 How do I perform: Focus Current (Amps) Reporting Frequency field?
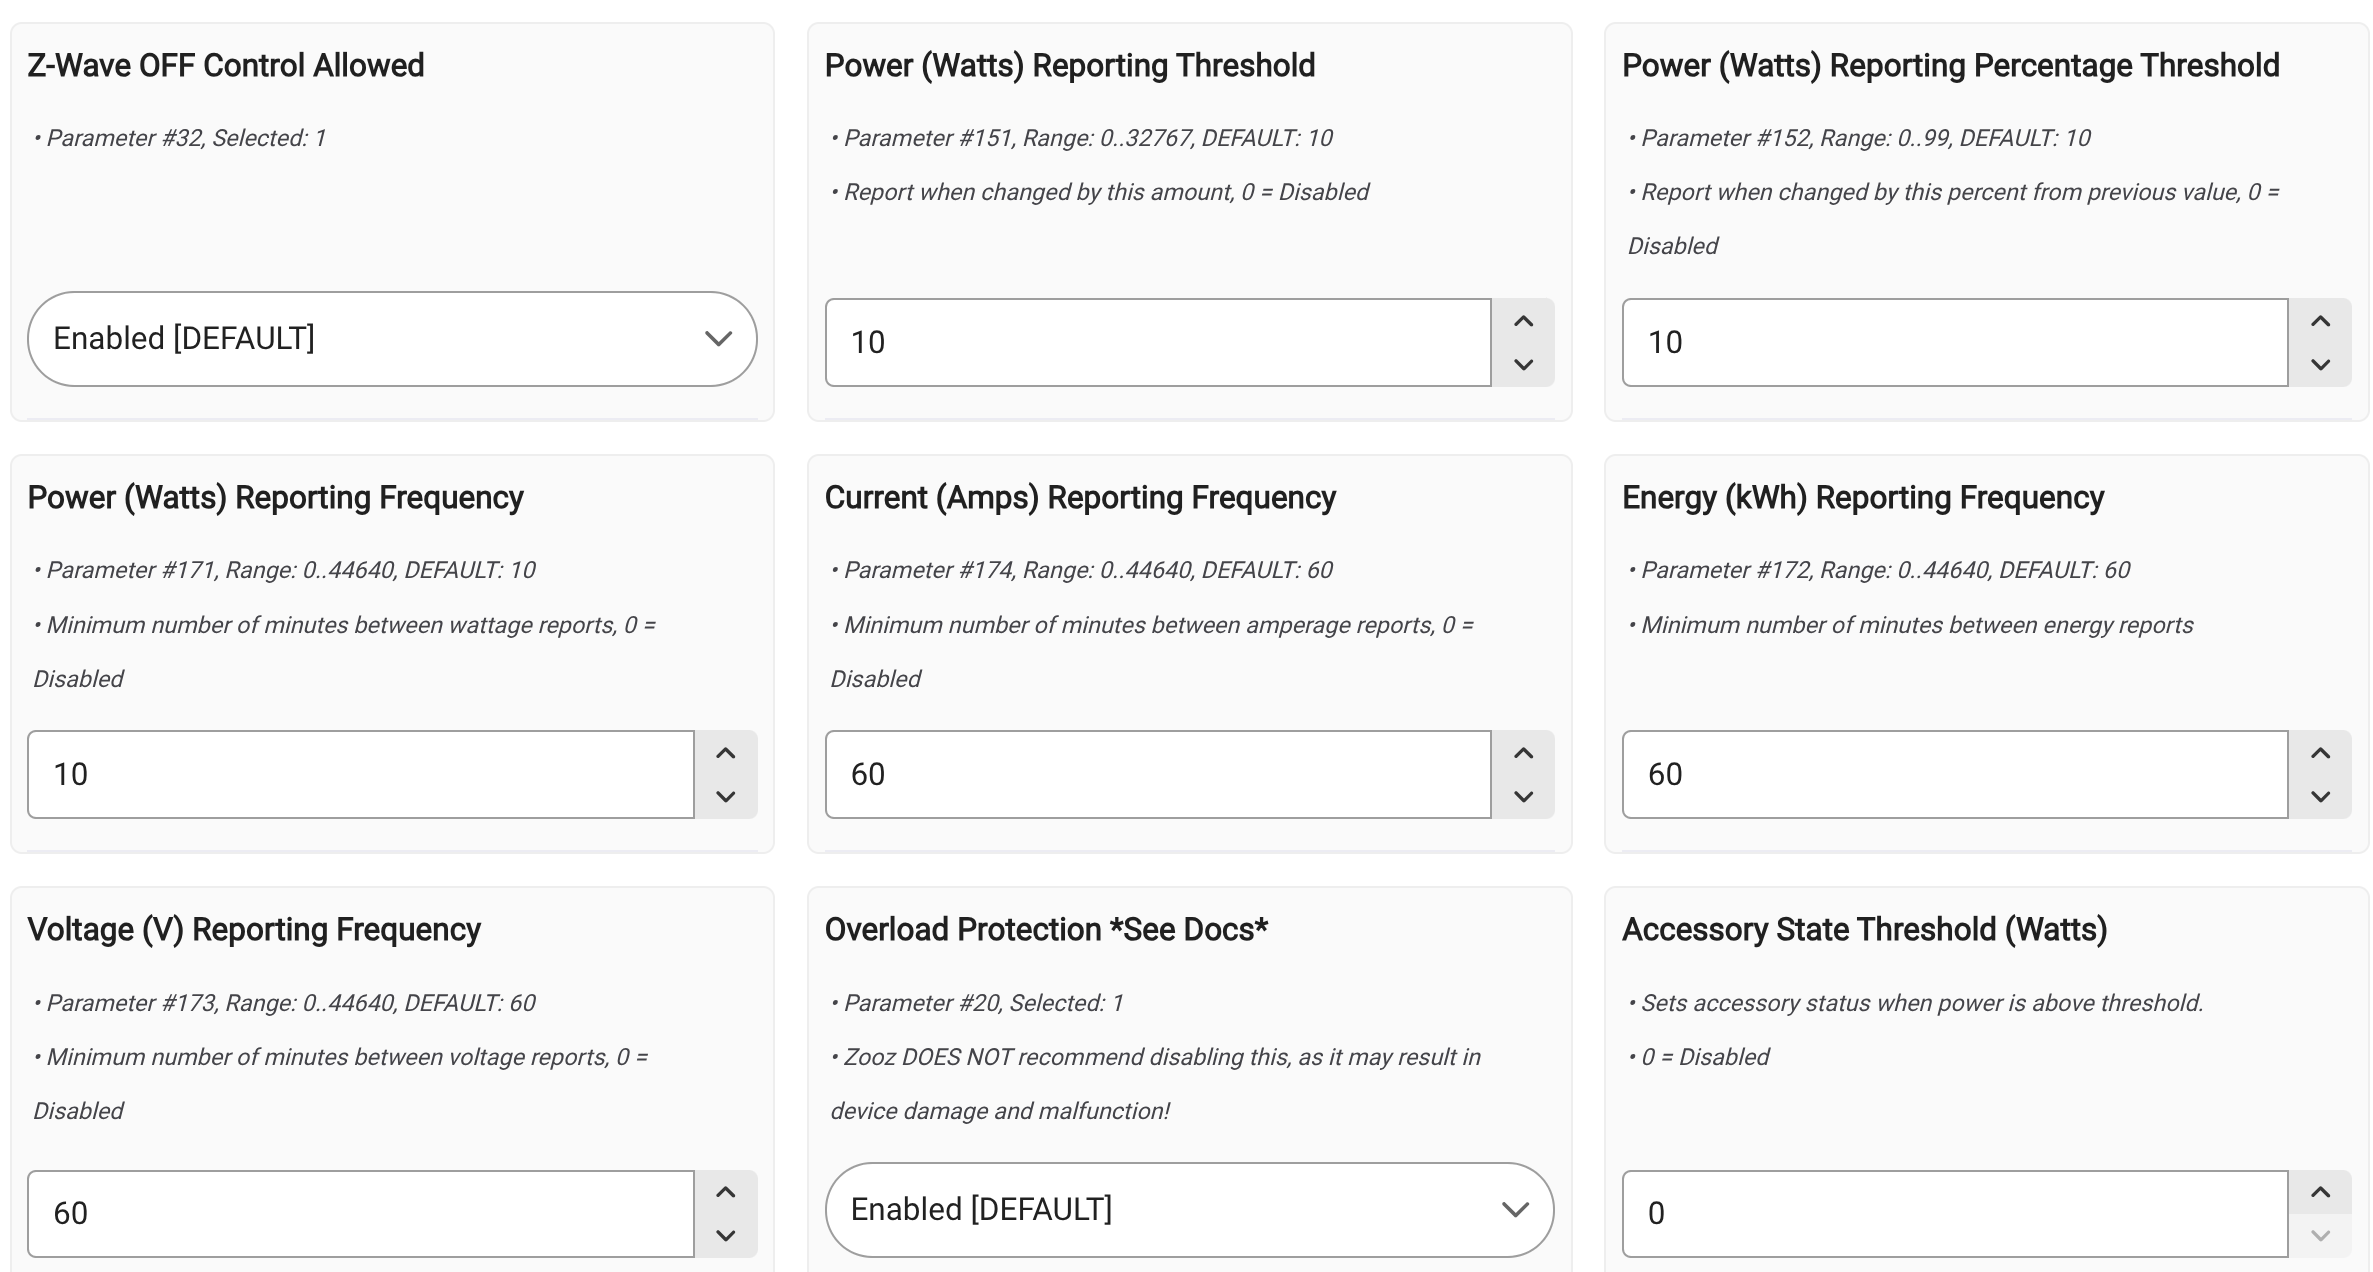click(x=1158, y=774)
